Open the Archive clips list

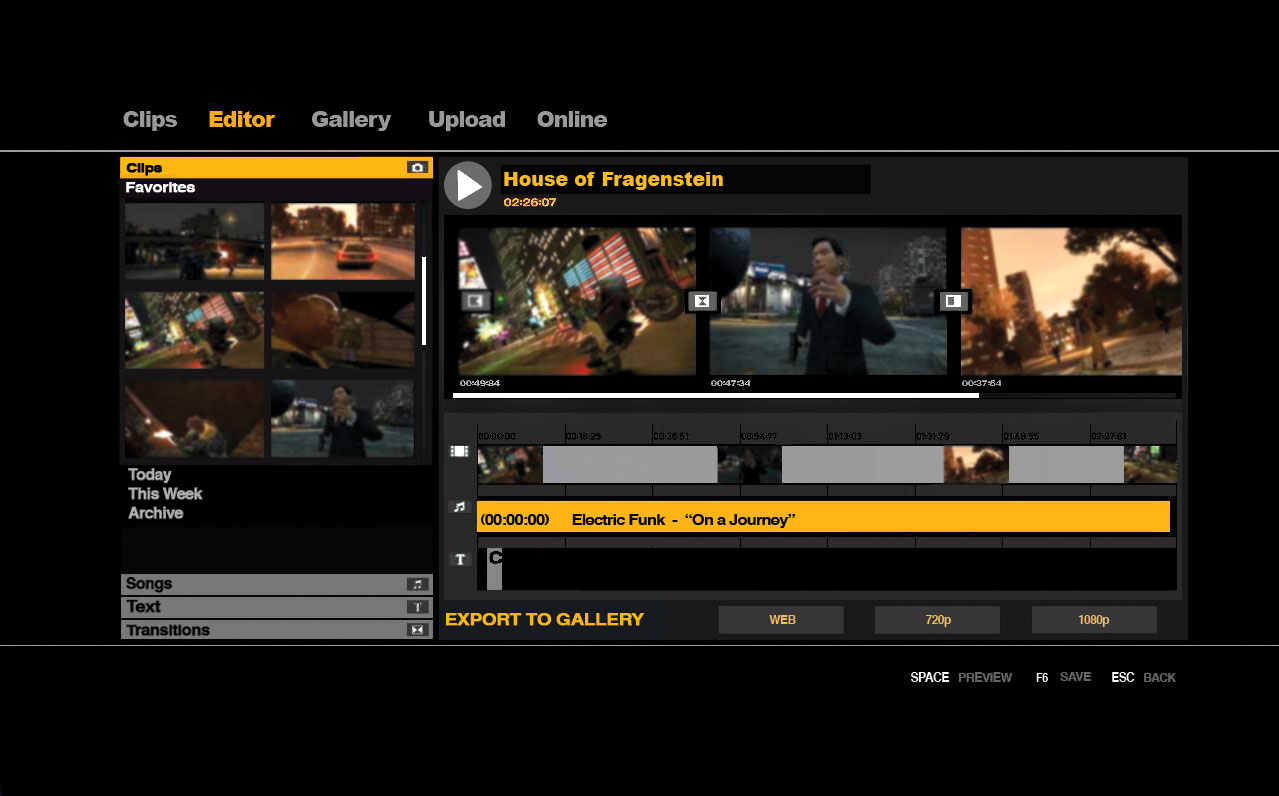[155, 513]
